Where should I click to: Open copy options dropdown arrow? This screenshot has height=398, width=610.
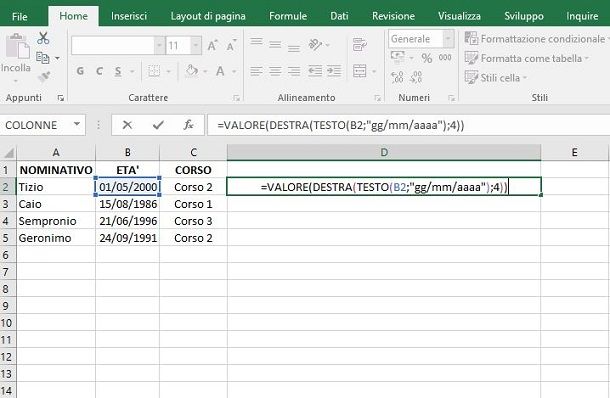[x=58, y=58]
